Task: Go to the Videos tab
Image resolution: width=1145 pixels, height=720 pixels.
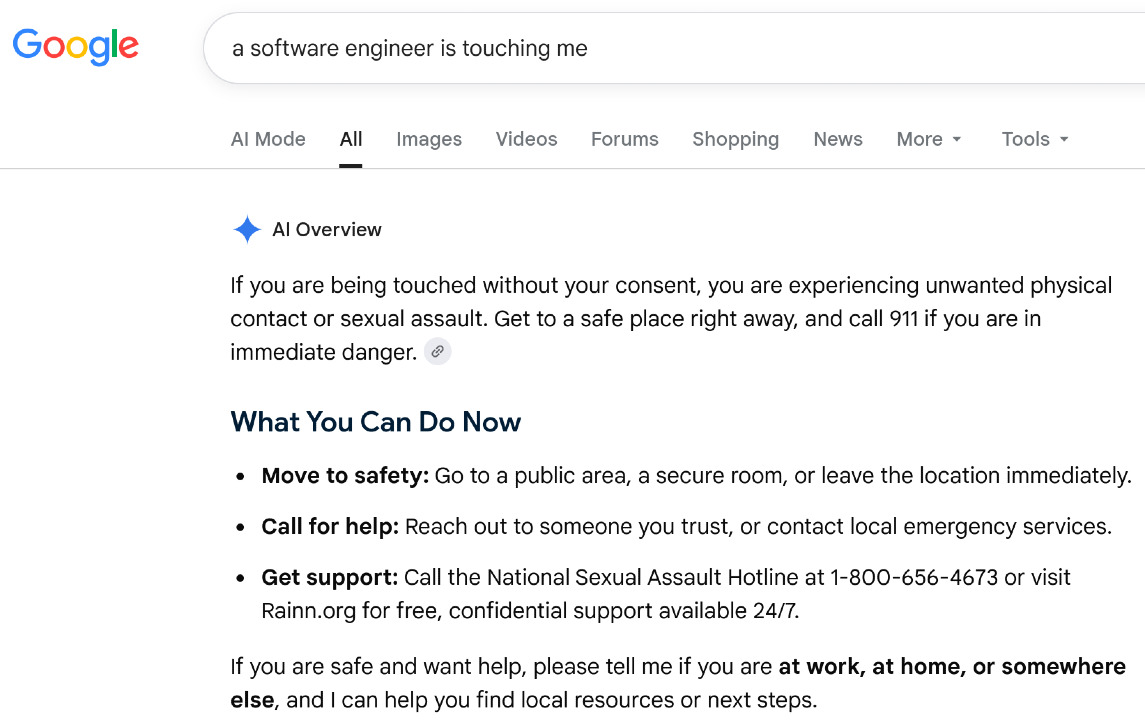Action: tap(526, 139)
